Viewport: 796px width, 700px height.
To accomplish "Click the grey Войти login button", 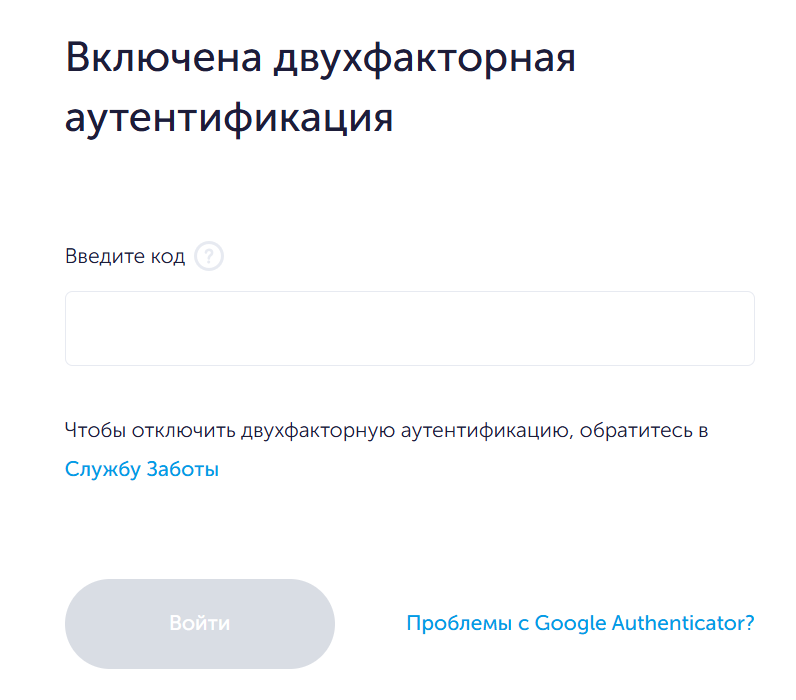I will click(x=200, y=624).
